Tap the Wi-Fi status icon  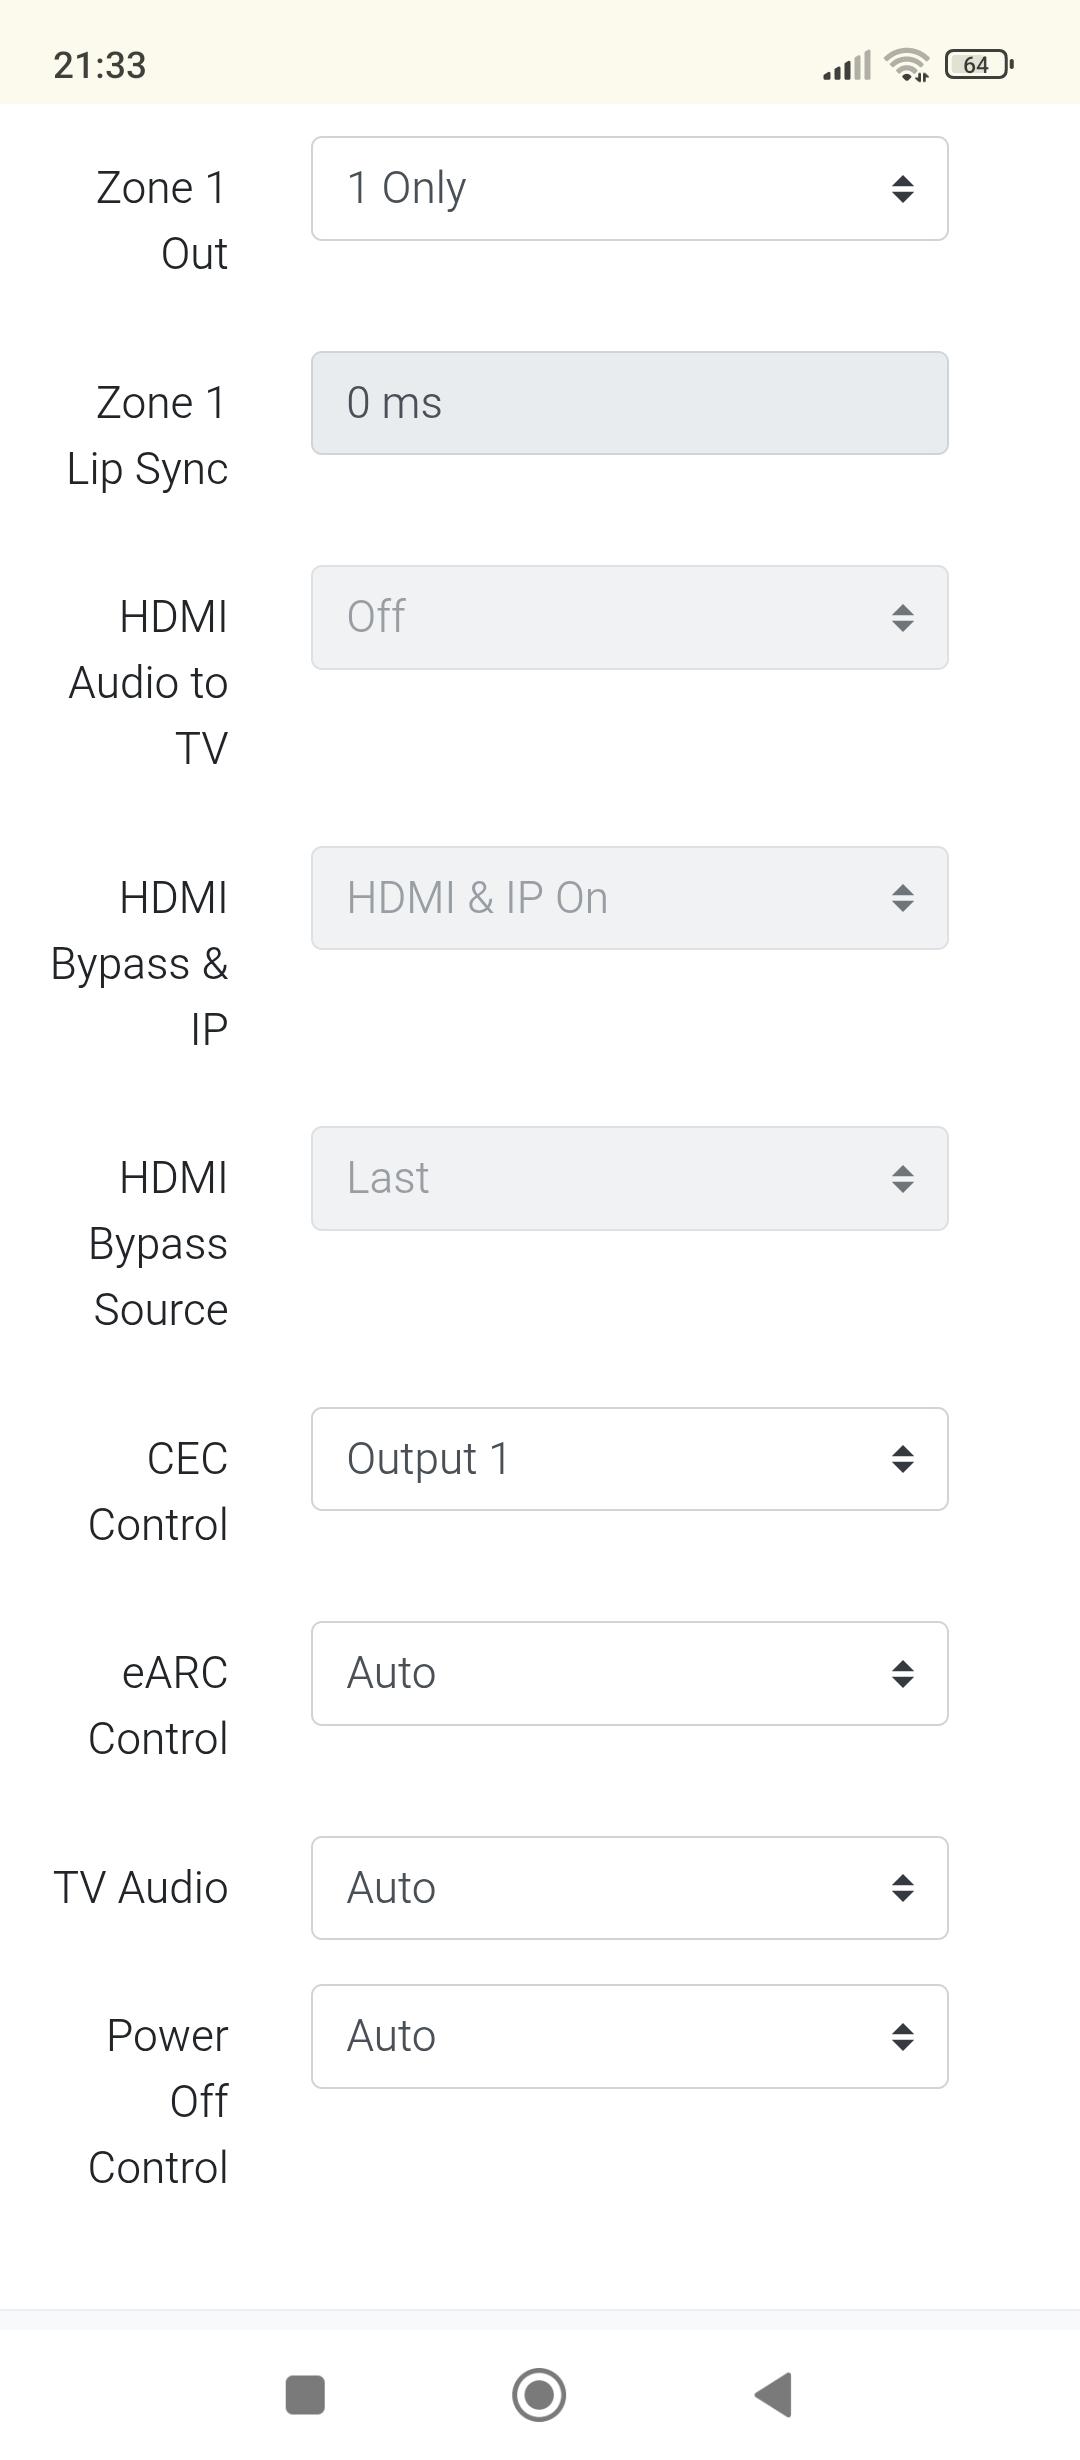tap(907, 65)
